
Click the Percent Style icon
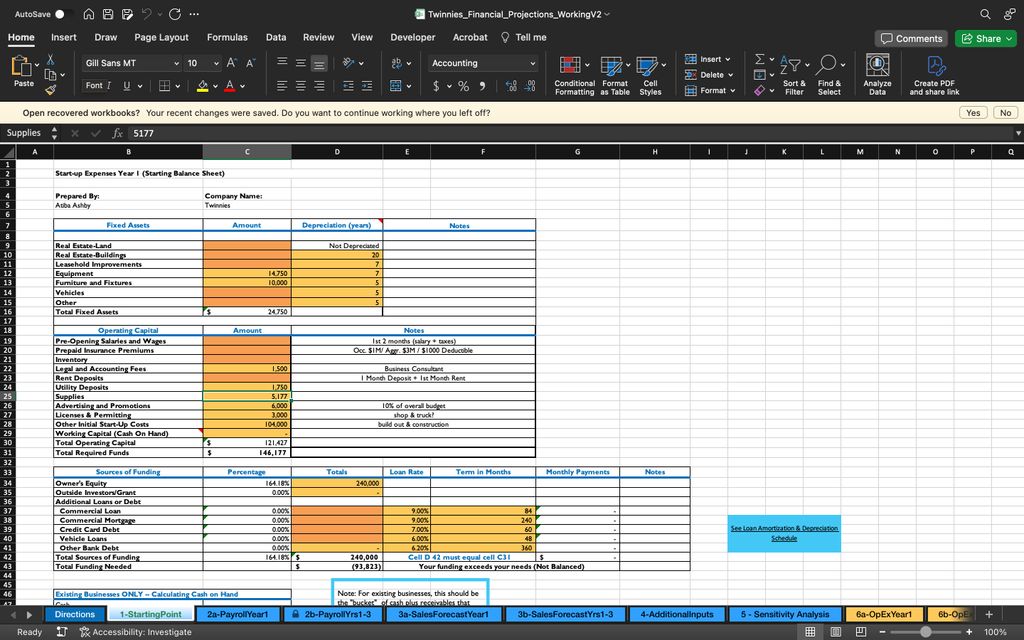[x=464, y=86]
